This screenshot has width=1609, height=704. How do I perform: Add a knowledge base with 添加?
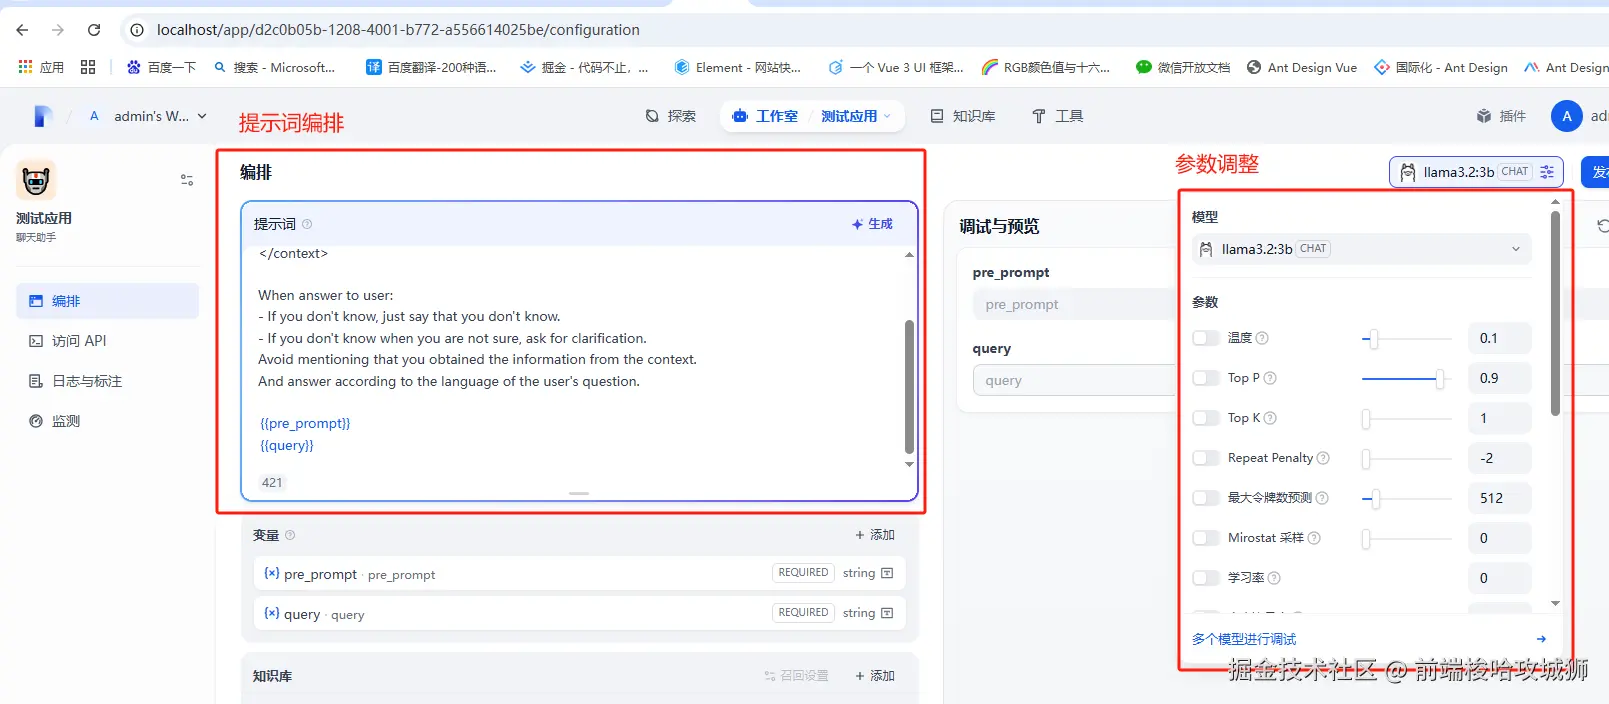coord(875,676)
